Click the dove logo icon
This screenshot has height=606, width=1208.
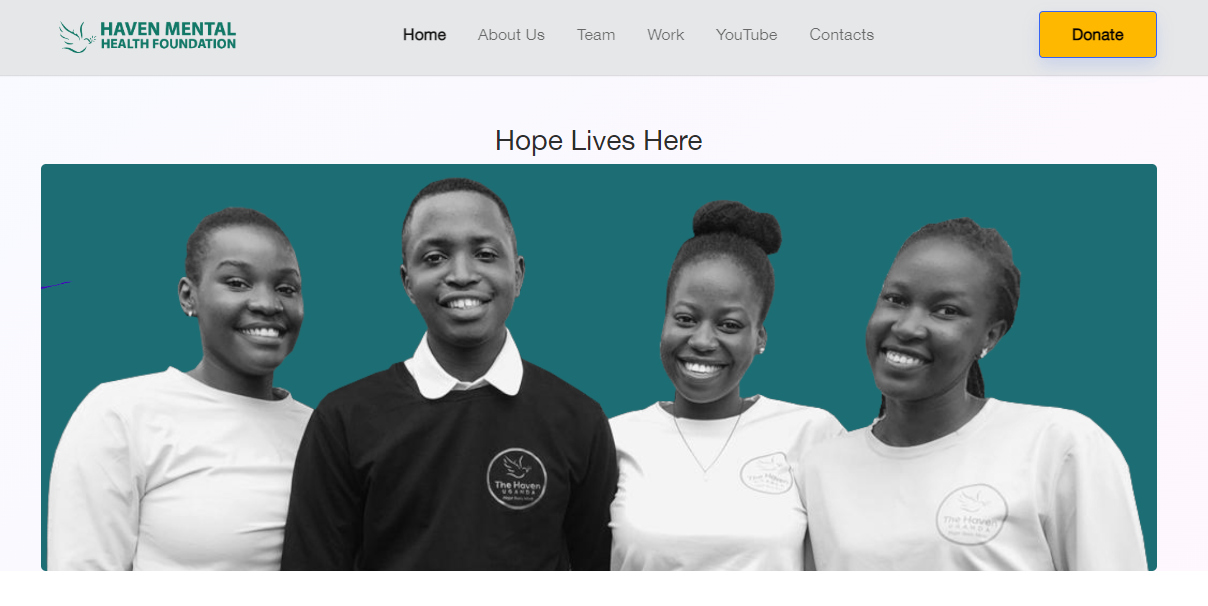click(x=77, y=36)
